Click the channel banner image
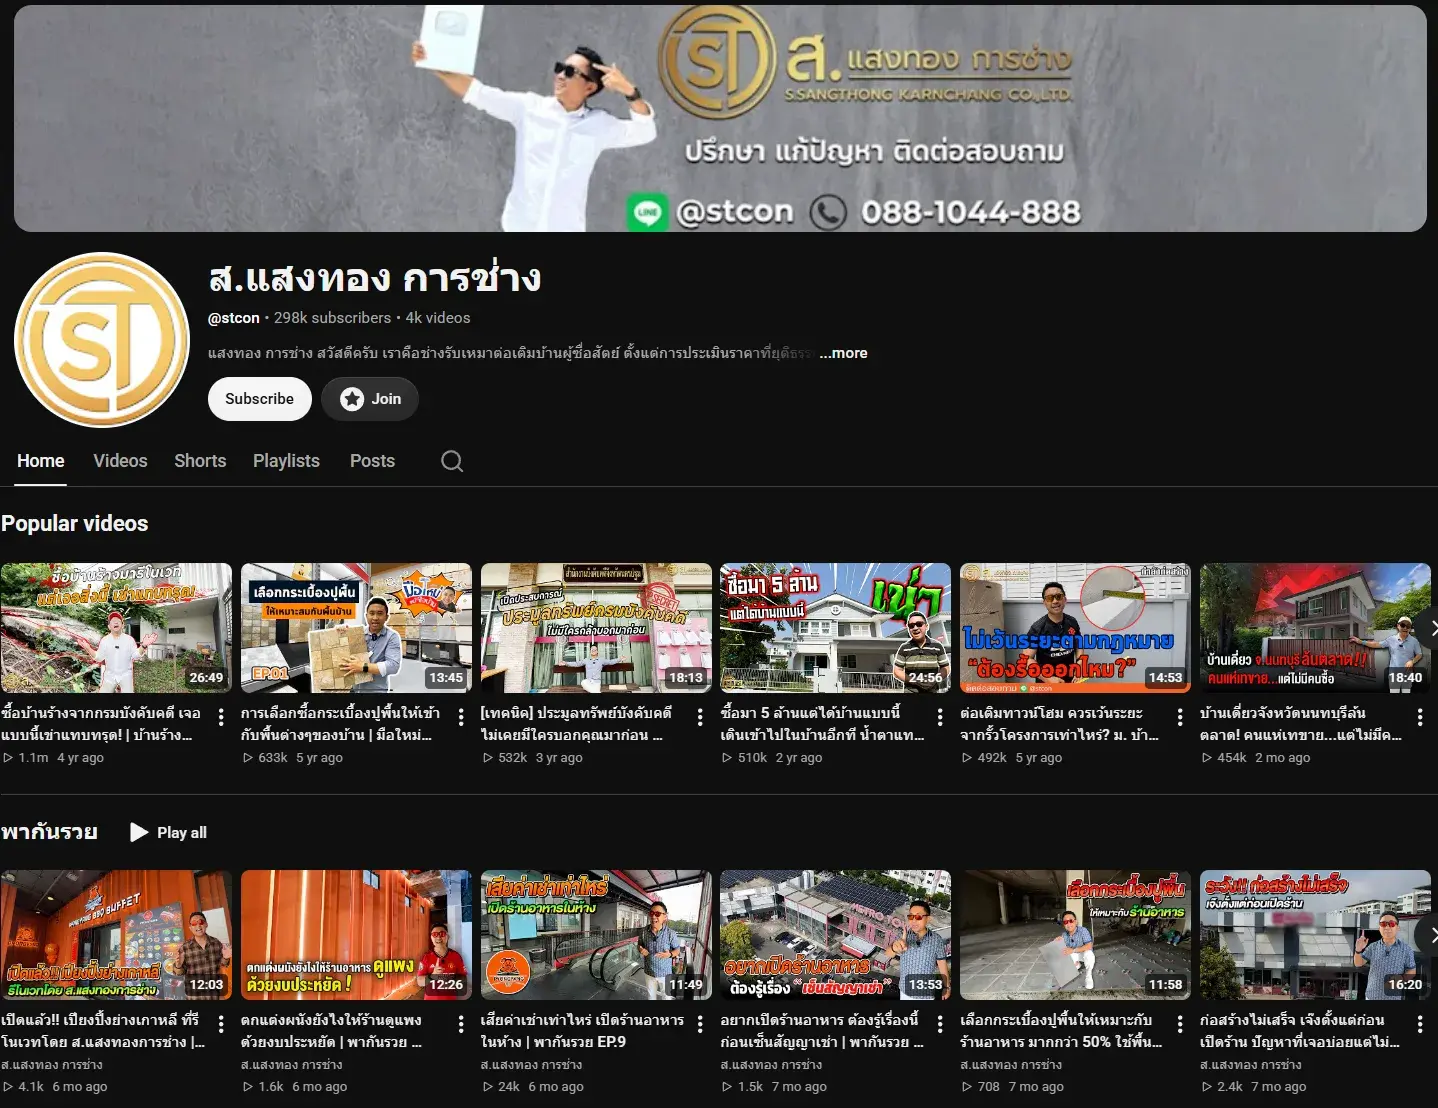1438x1108 pixels. pyautogui.click(x=720, y=118)
